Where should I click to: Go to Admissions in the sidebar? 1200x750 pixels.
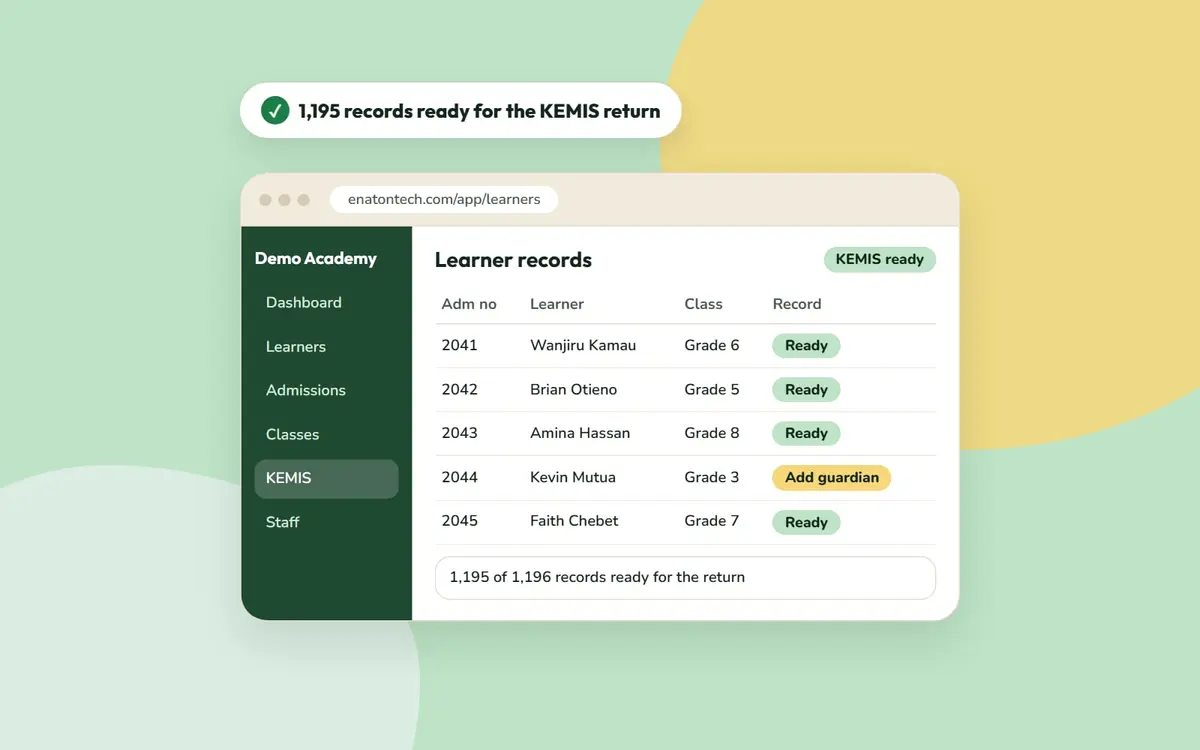(306, 390)
